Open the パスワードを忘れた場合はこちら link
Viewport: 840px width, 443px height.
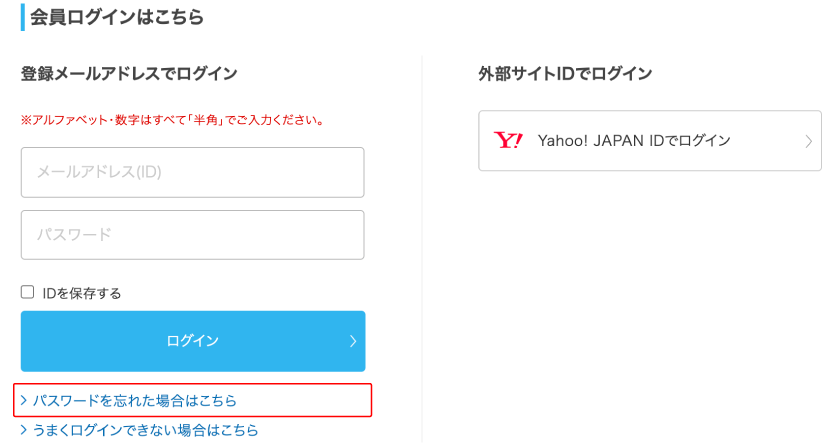click(135, 401)
